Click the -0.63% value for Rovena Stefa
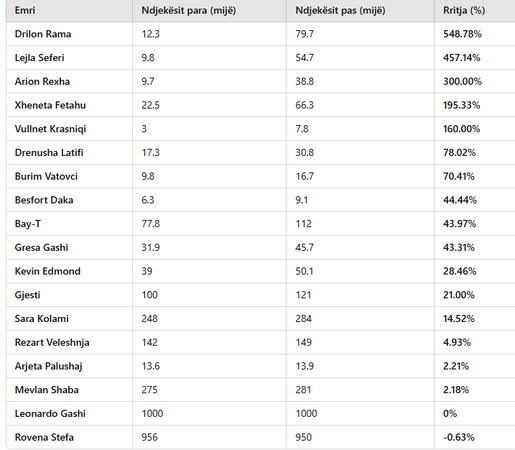Screen dimensions: 515x450 (459, 437)
